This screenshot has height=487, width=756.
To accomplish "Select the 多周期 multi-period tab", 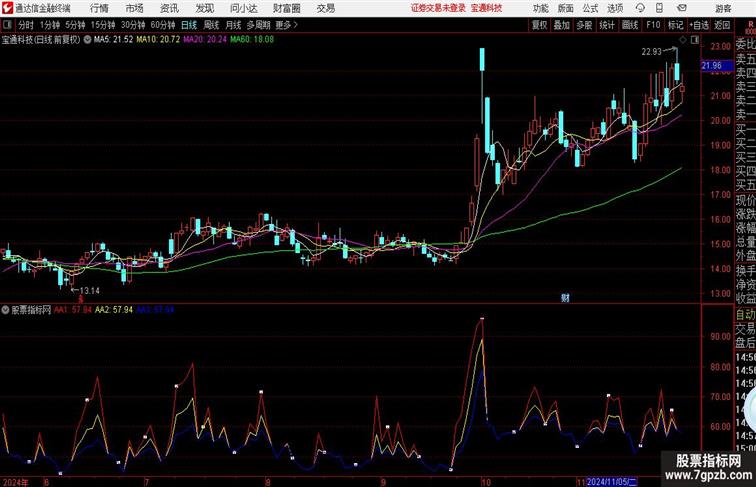I will (x=258, y=25).
